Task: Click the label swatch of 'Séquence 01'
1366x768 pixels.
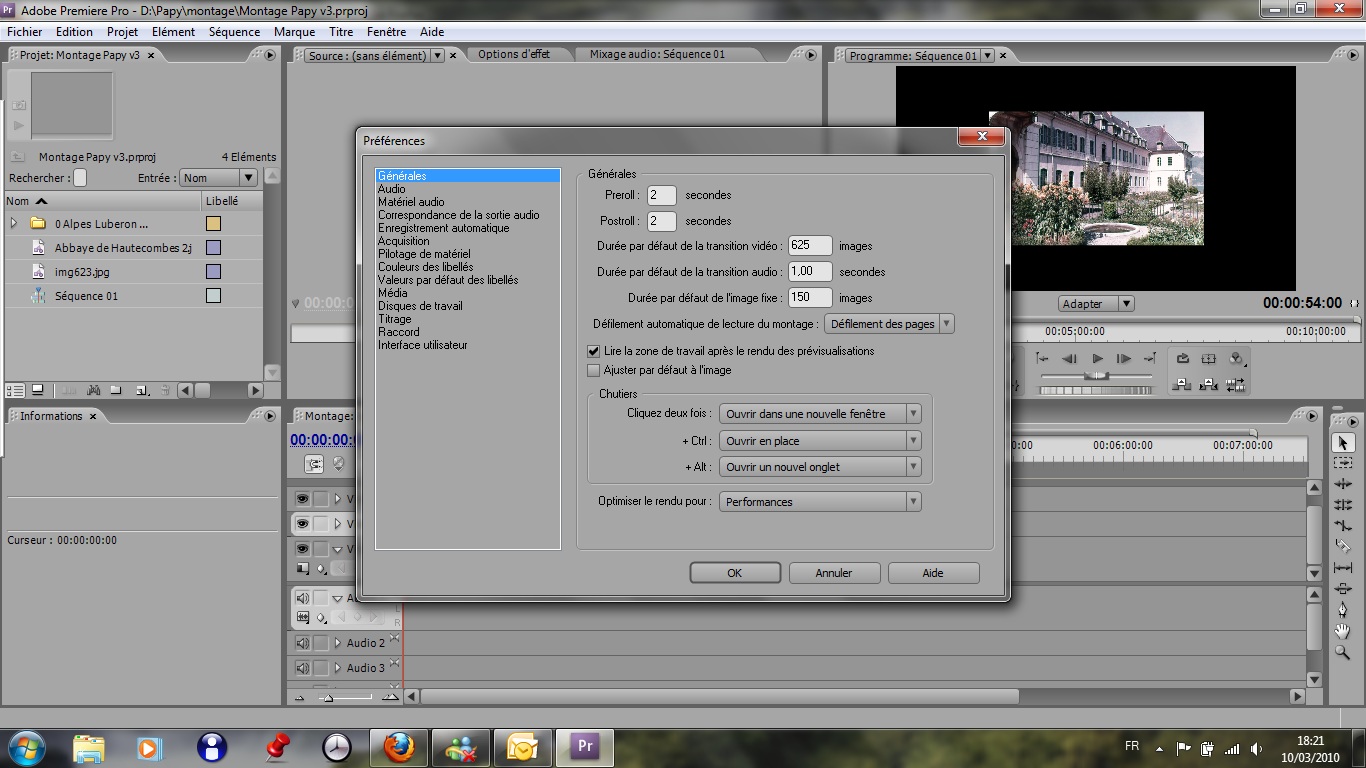Action: pos(213,296)
